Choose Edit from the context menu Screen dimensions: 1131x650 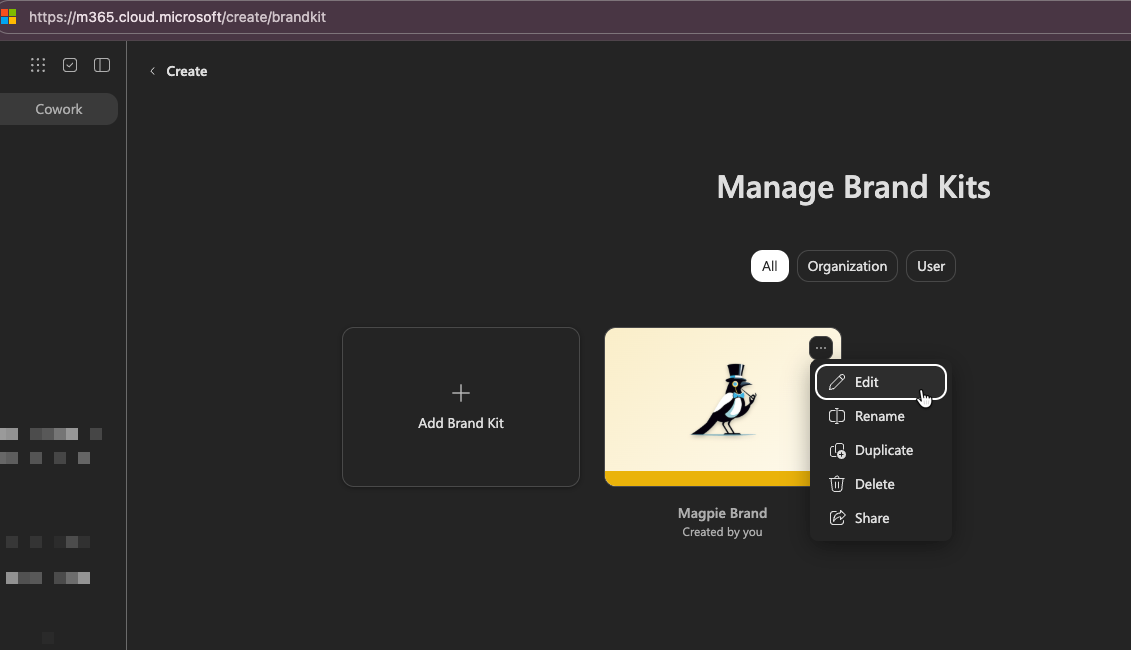tap(881, 382)
